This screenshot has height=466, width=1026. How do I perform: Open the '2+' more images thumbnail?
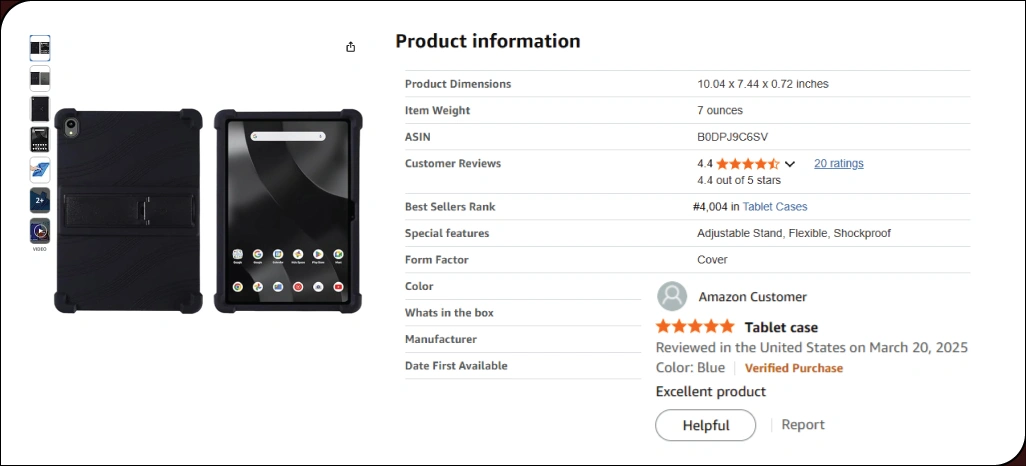point(40,200)
